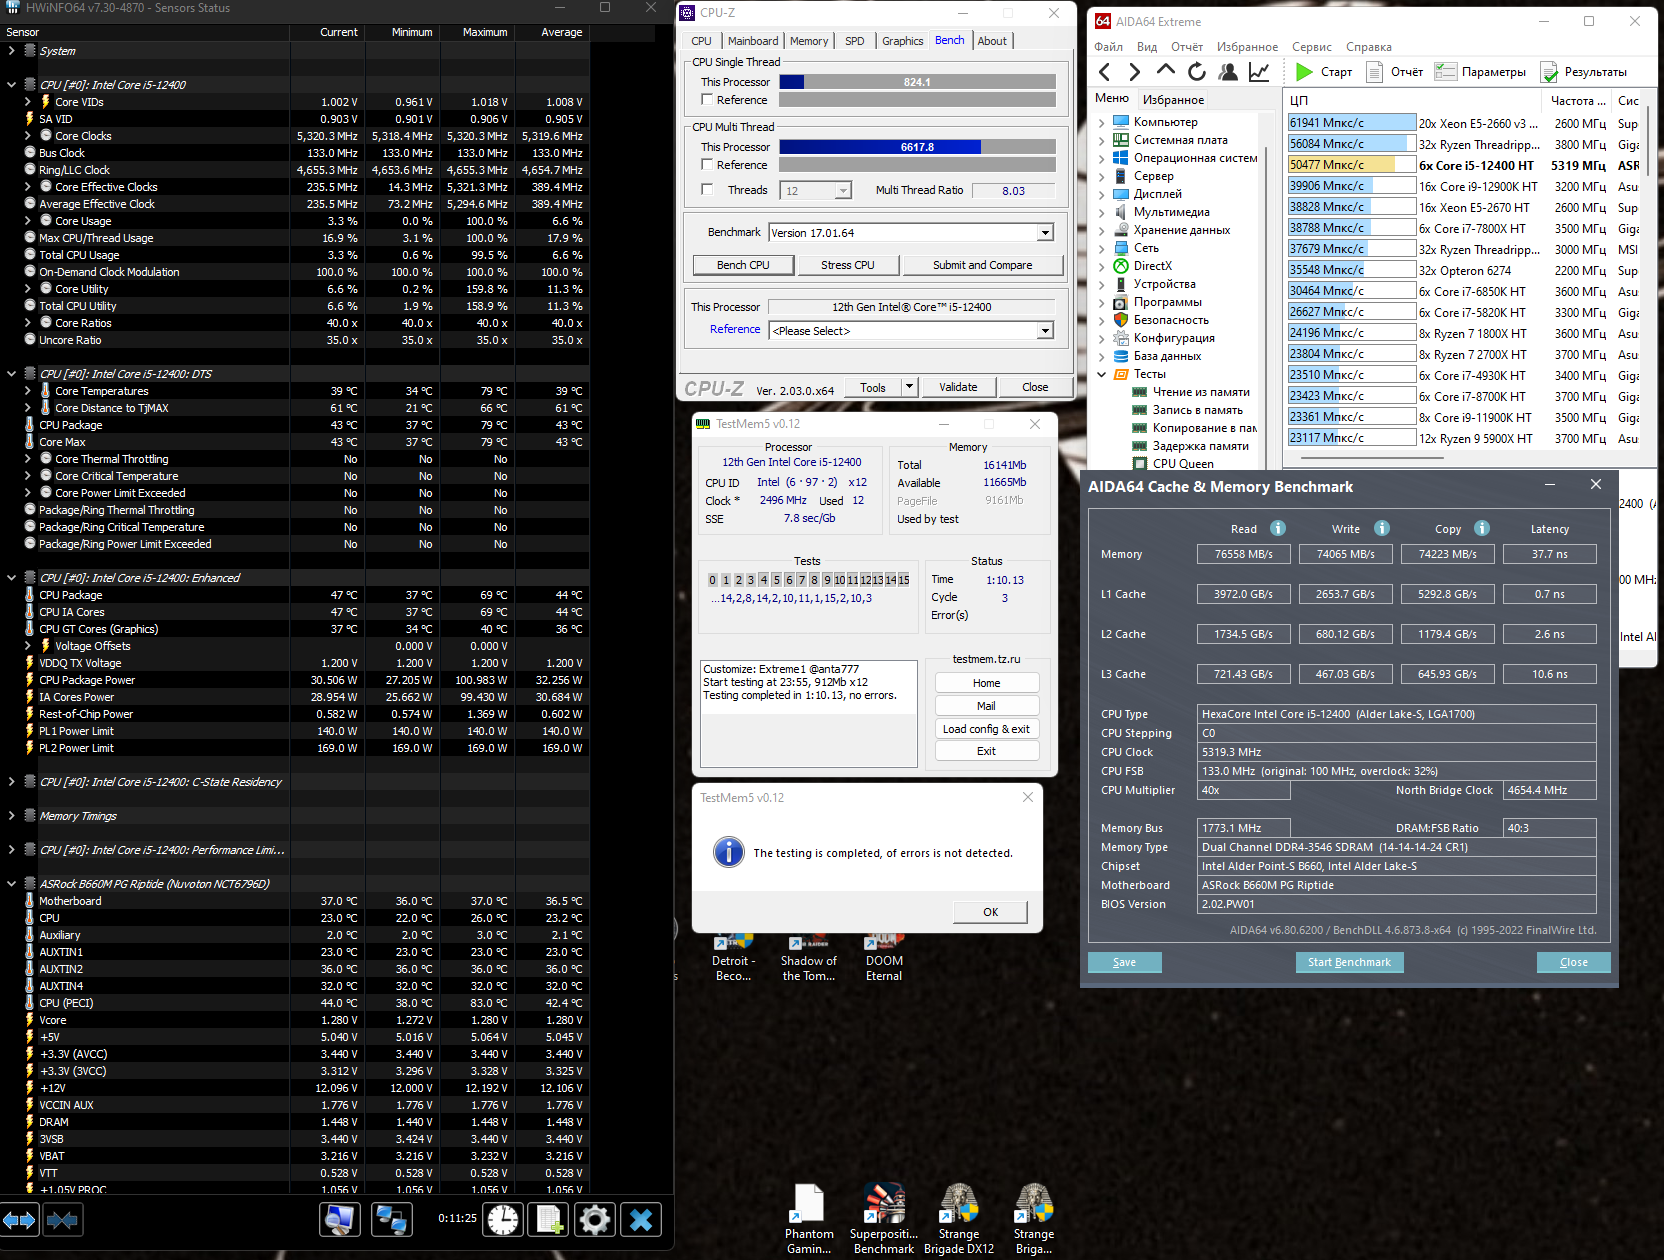The width and height of the screenshot is (1664, 1260).
Task: Select the Superposition Benchmark desktop icon
Action: (884, 1219)
